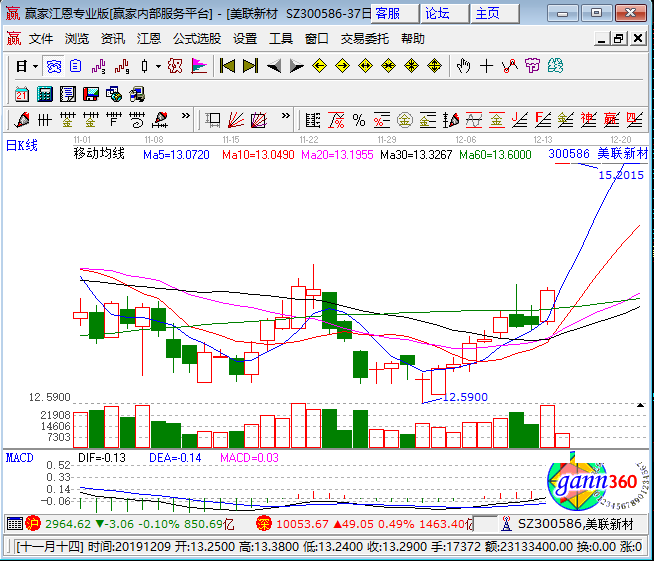Click the red wave 9 indicator icon
Screen dimensions: 654x561
[122, 66]
